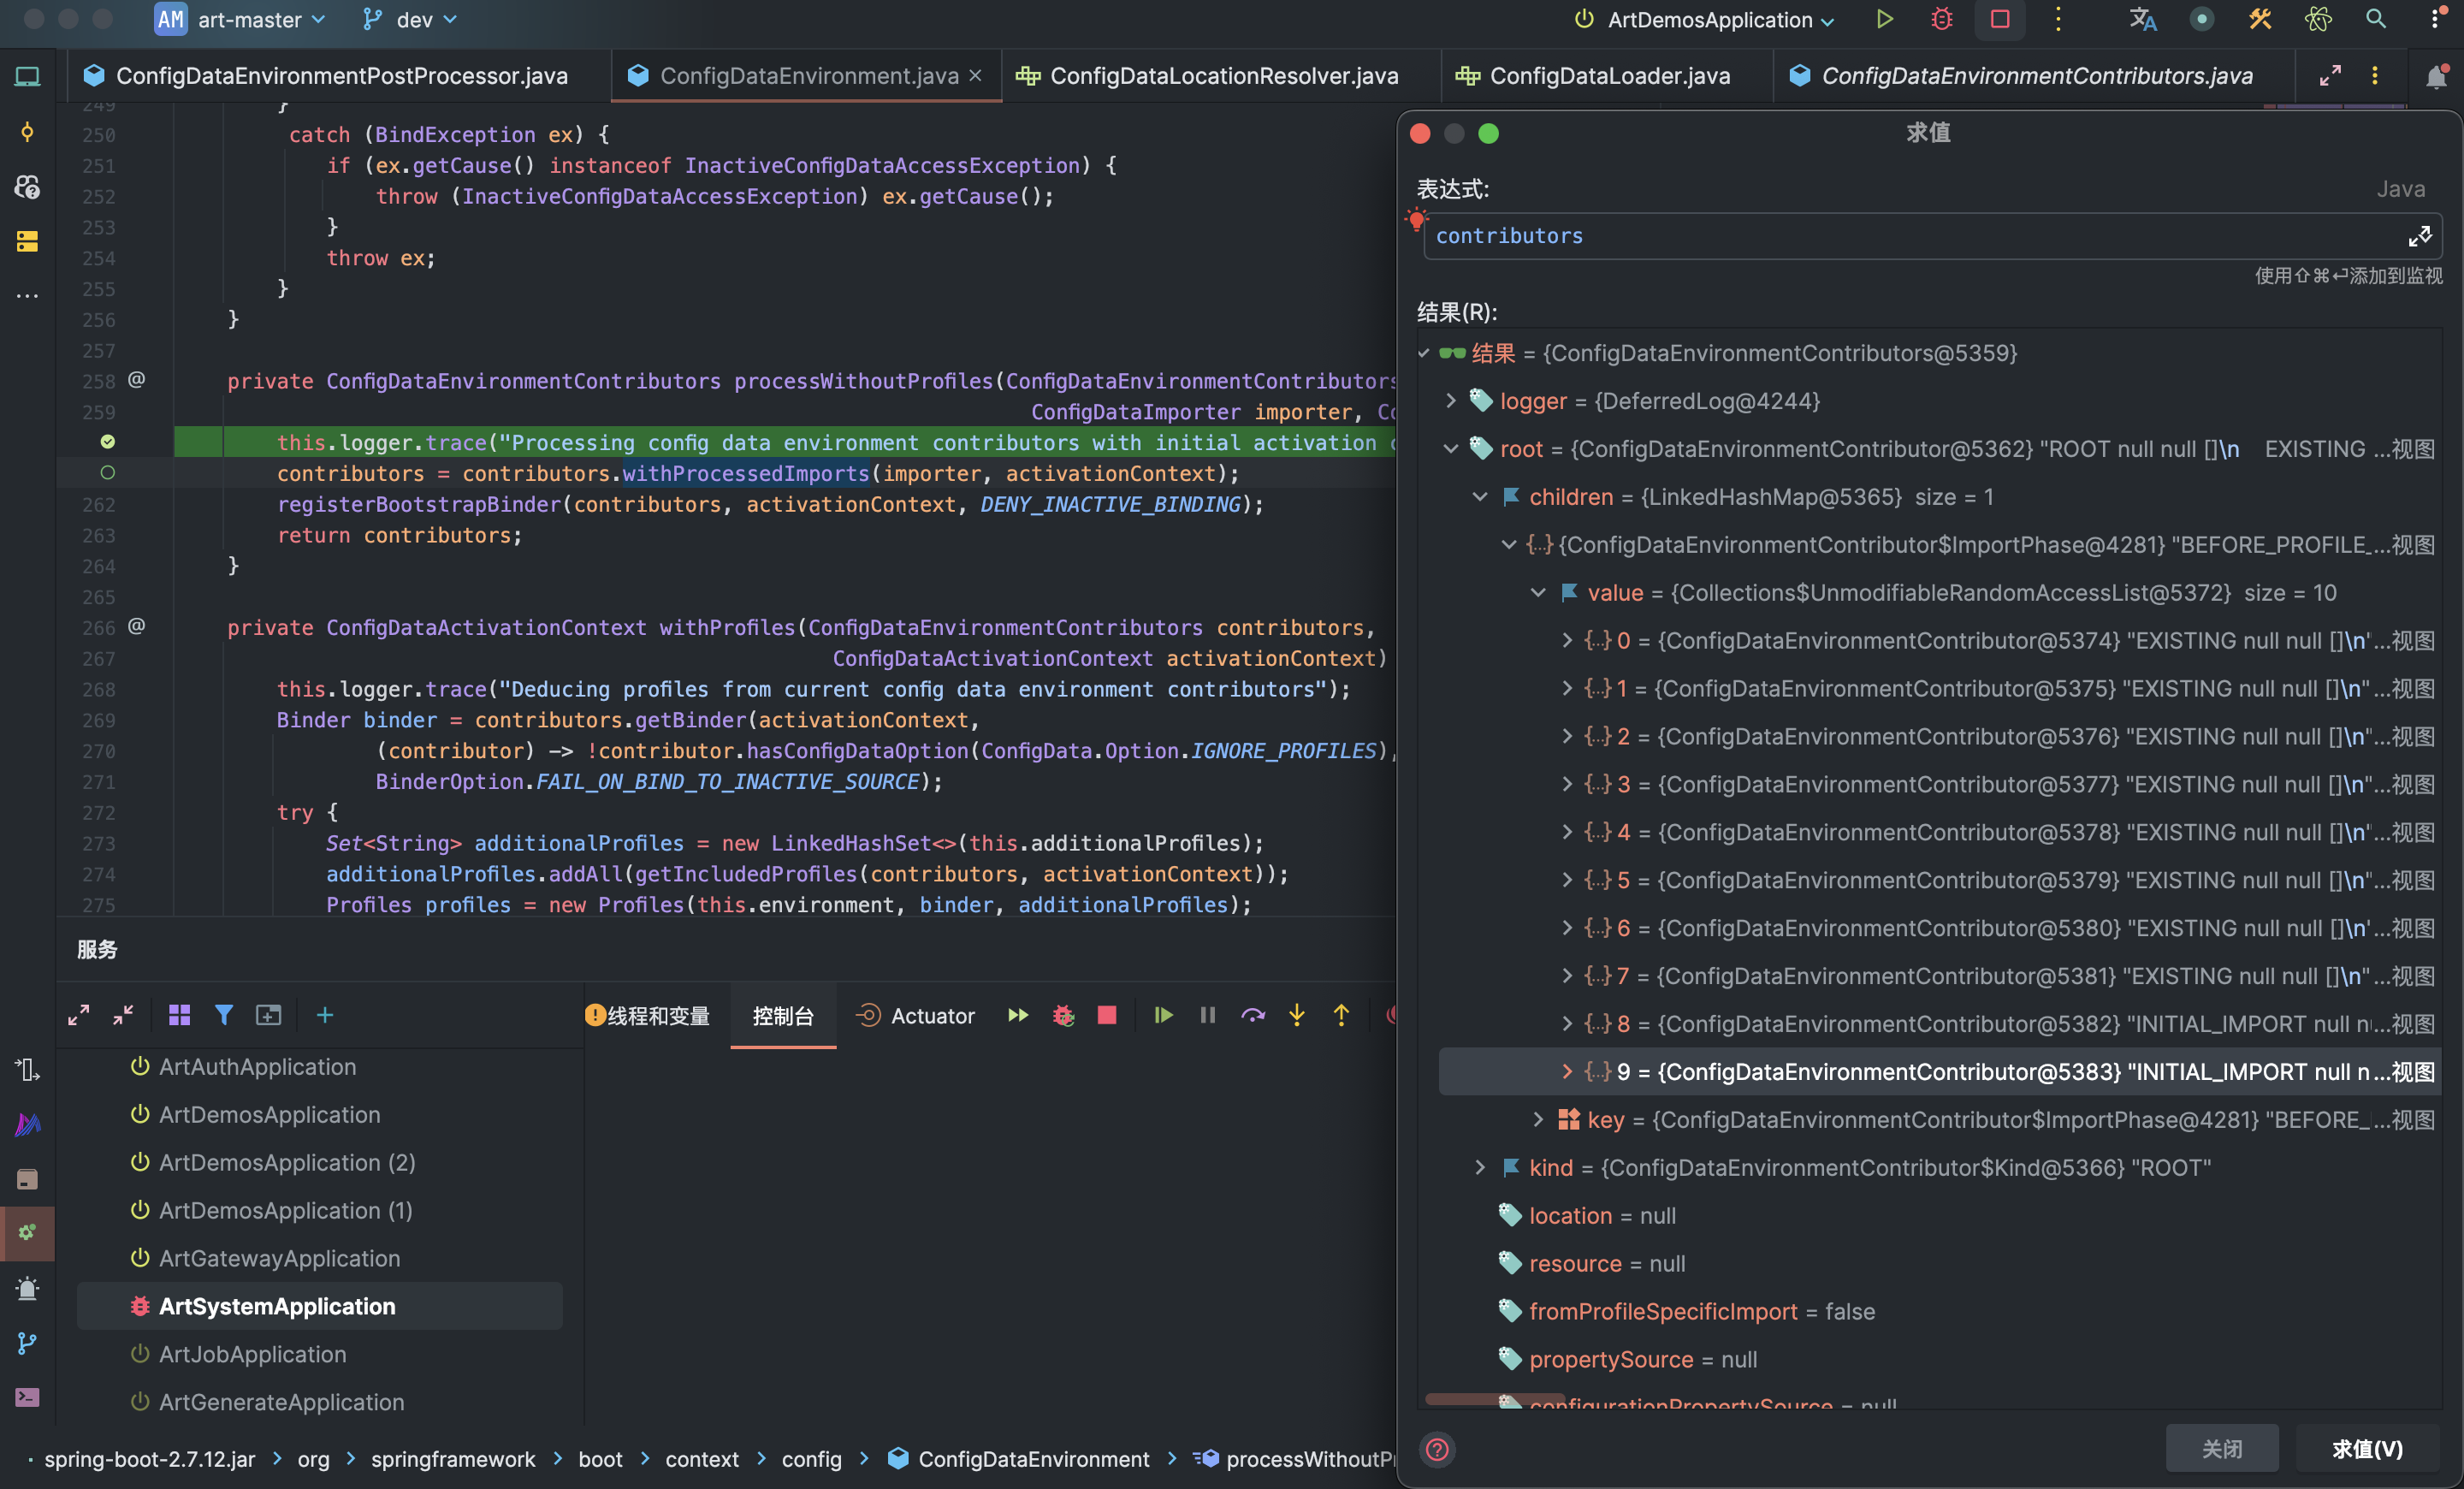Click the expand-editor icon in the expression field

2419,236
